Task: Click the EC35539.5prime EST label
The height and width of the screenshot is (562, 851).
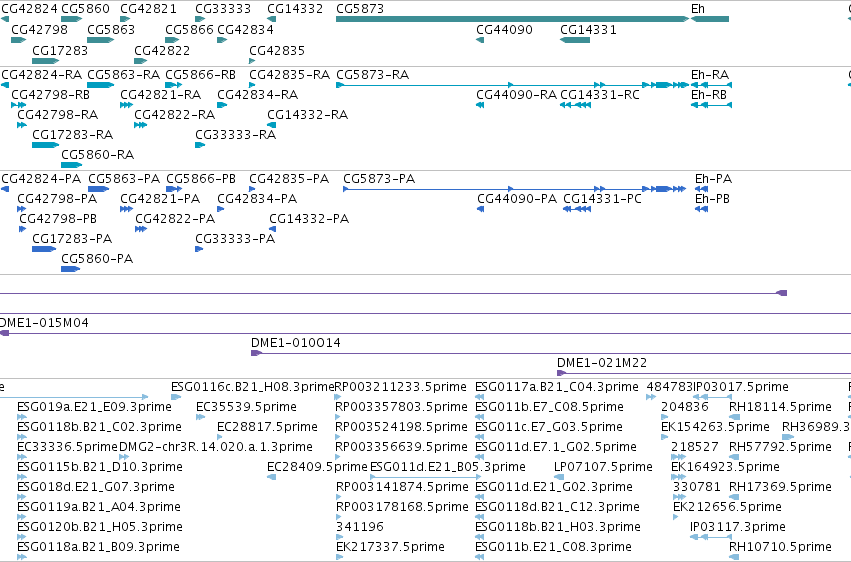Action: [x=246, y=407]
